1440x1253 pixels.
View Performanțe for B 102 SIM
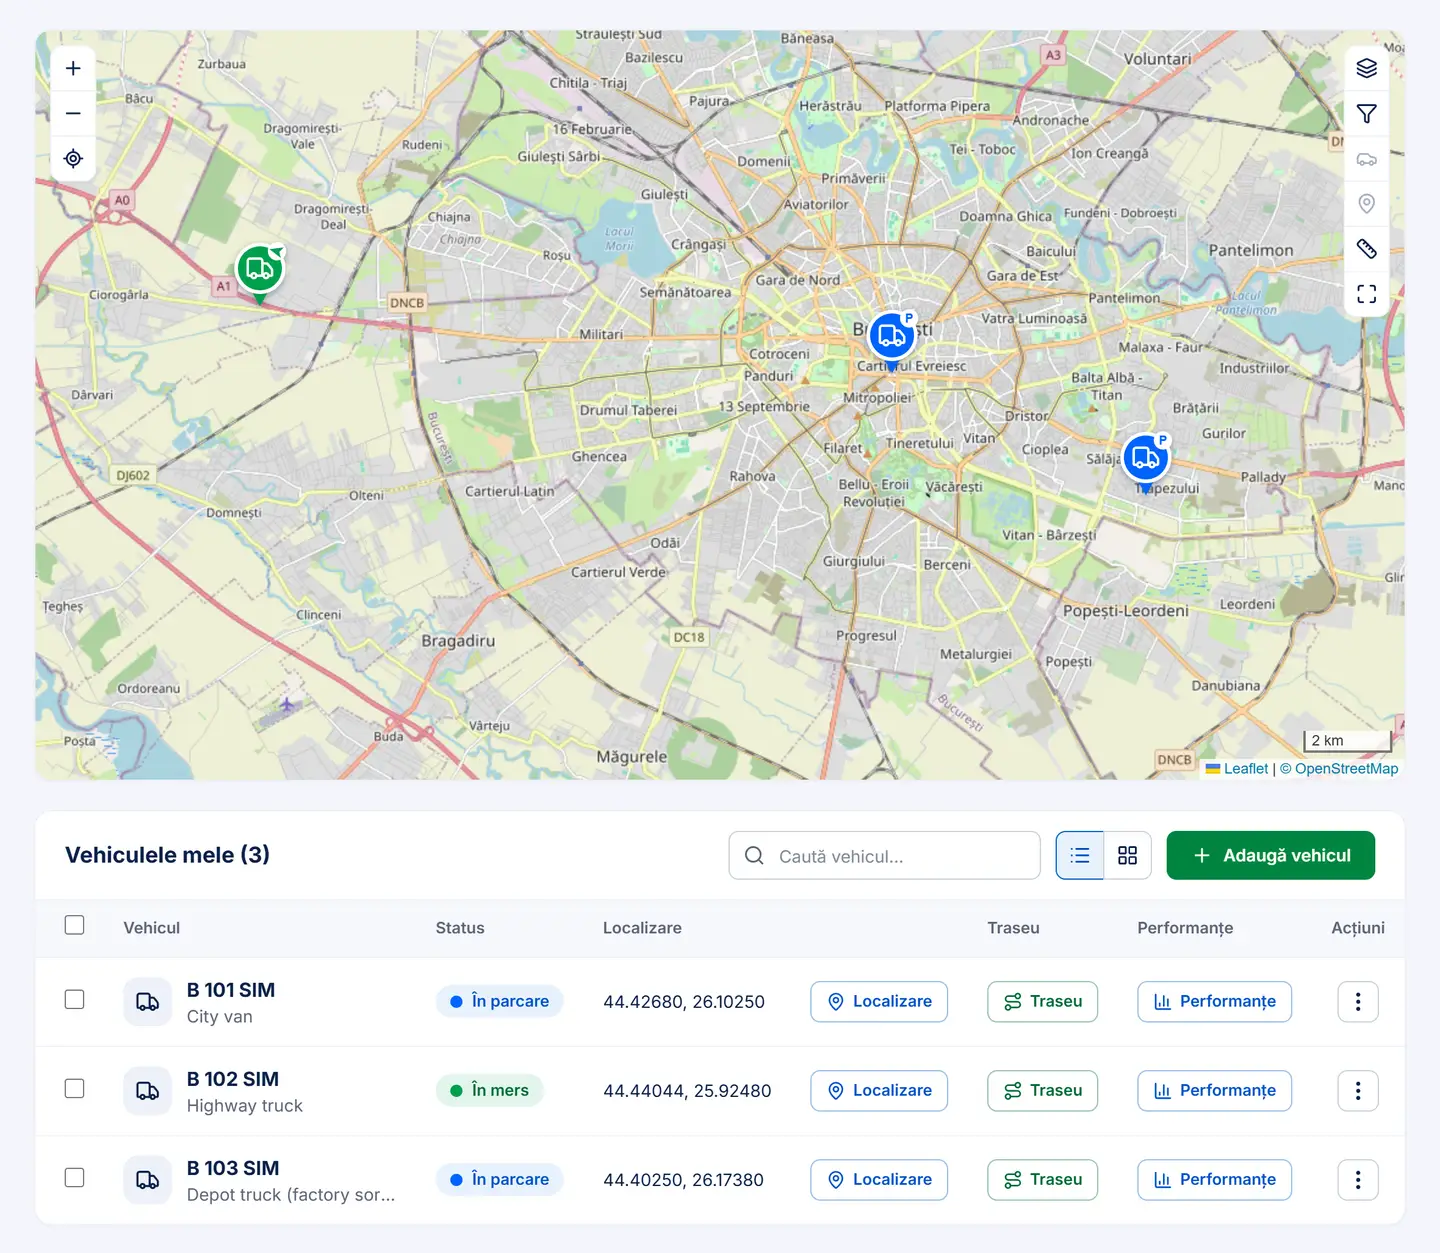(1215, 1091)
